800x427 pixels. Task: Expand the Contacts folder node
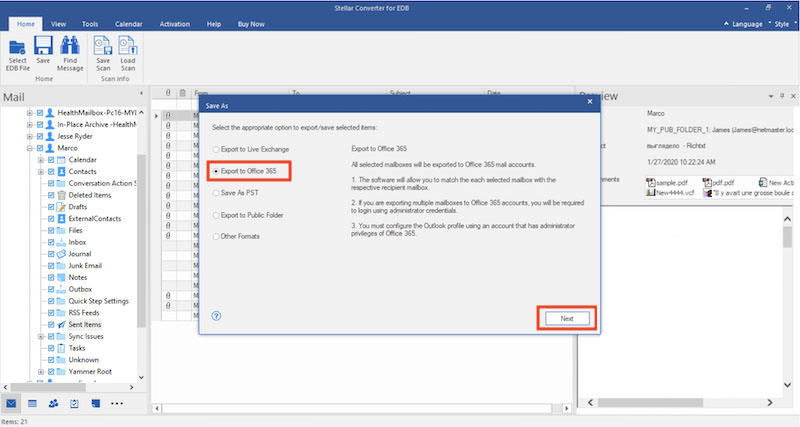click(41, 171)
